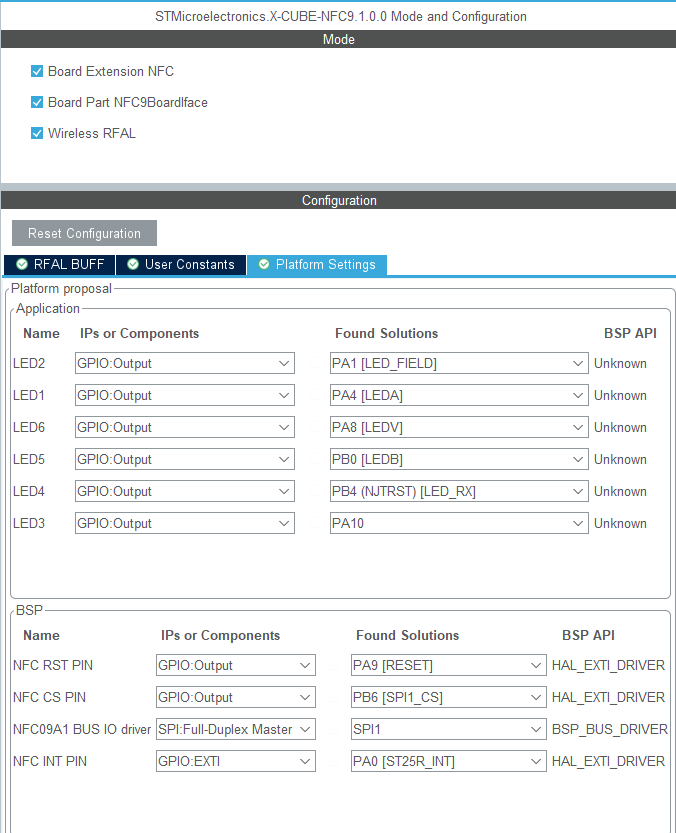Expand PB0 [LEDB] solution dropdown
The height and width of the screenshot is (833, 676).
[x=459, y=459]
